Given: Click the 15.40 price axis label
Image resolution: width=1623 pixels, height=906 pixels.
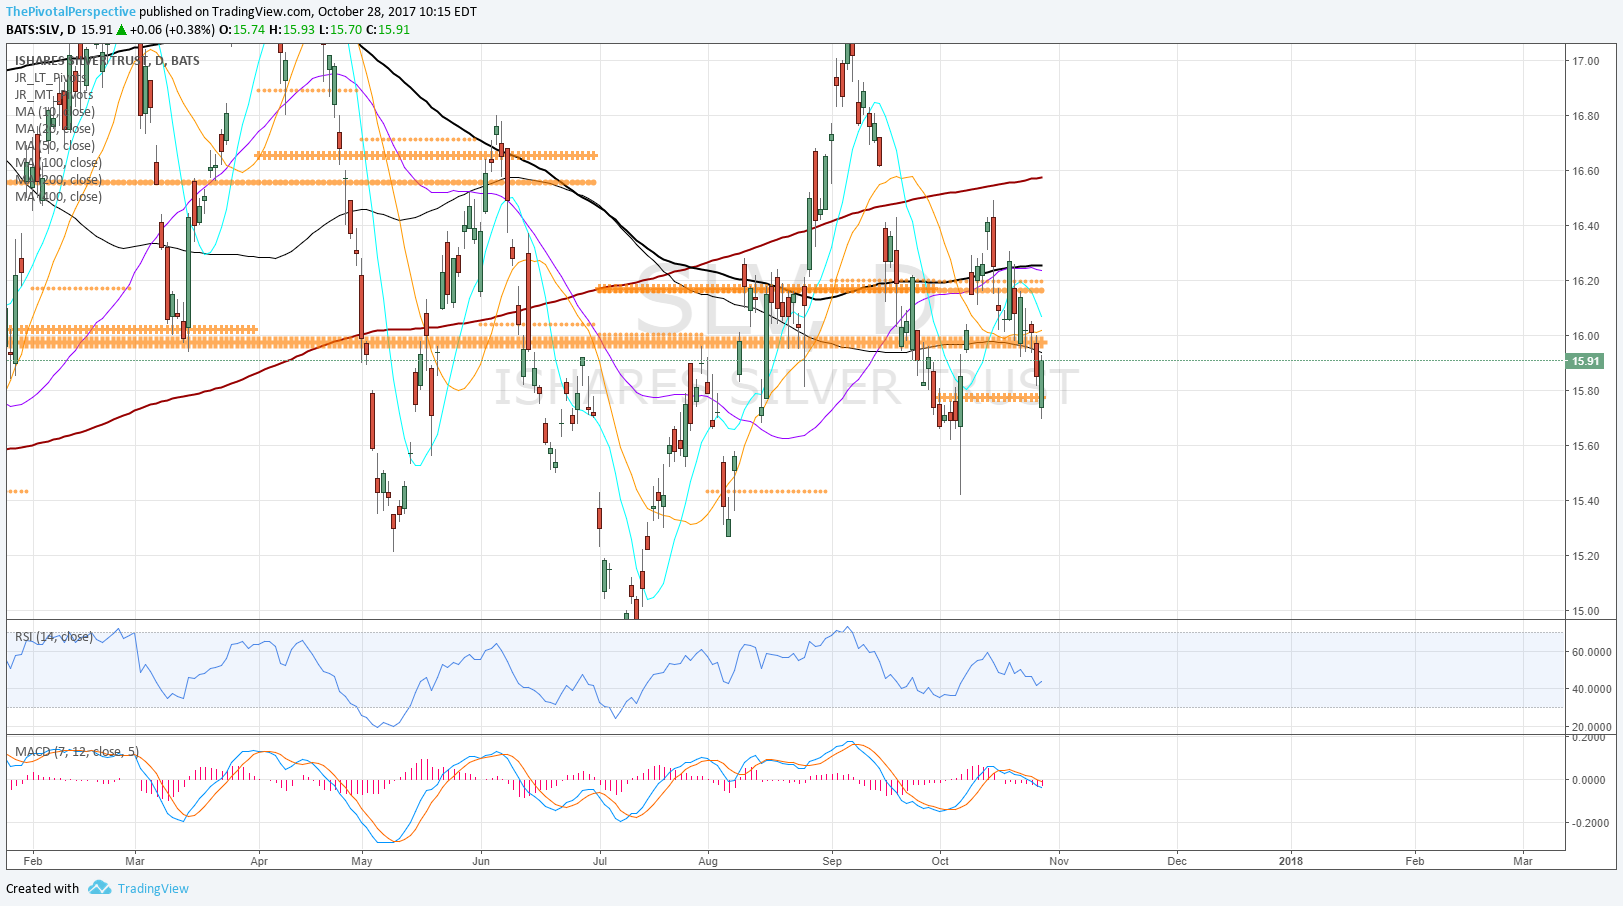Looking at the screenshot, I should 1585,501.
